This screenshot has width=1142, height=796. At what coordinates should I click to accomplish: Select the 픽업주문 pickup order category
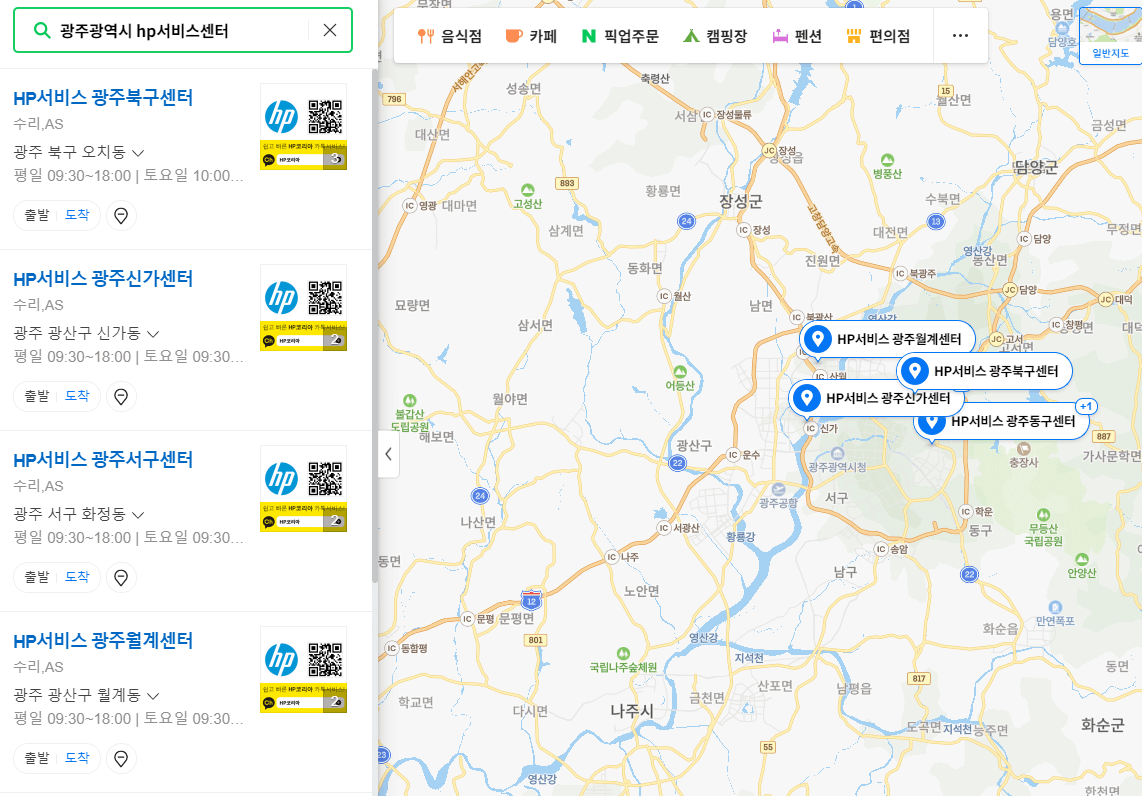(x=620, y=36)
